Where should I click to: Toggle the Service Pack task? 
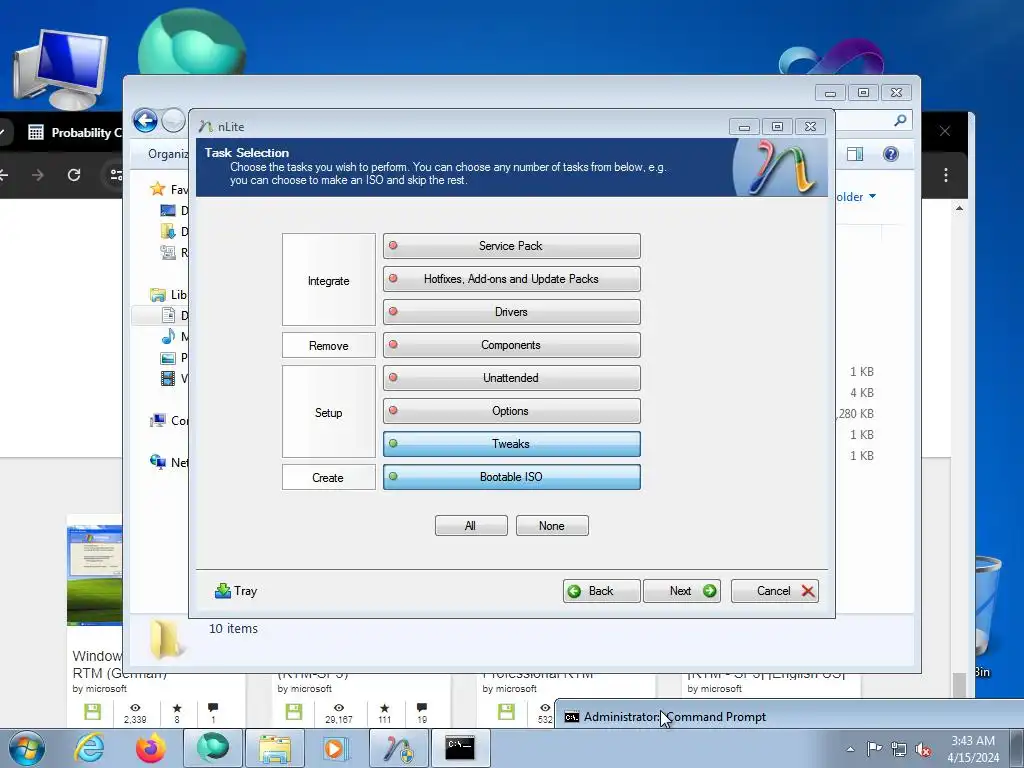click(511, 246)
